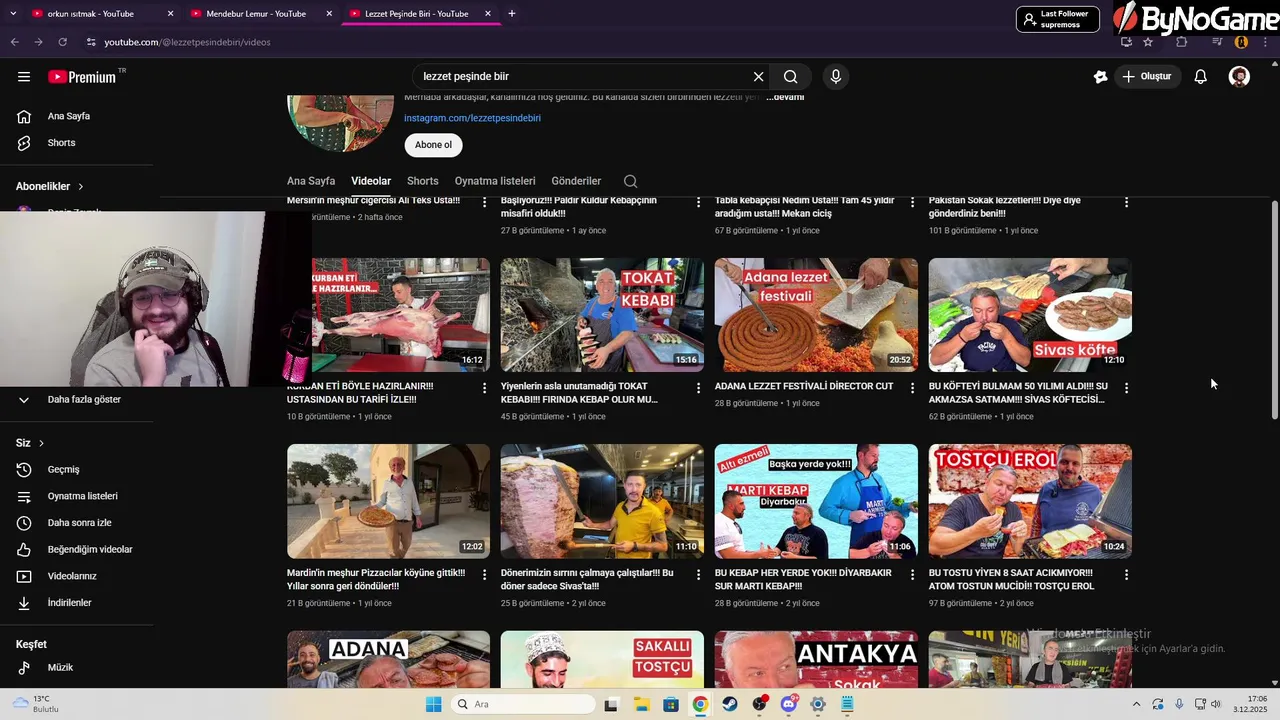Viewport: 1280px width, 720px height.
Task: Select the Videolar channel tab
Action: (371, 181)
